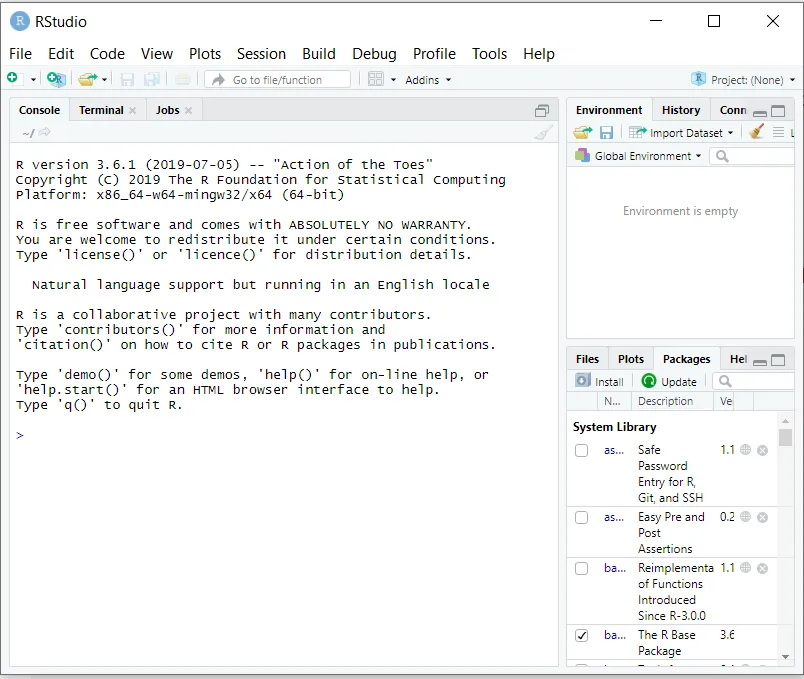804x679 pixels.
Task: Clear the console with the broom icon
Action: (543, 133)
